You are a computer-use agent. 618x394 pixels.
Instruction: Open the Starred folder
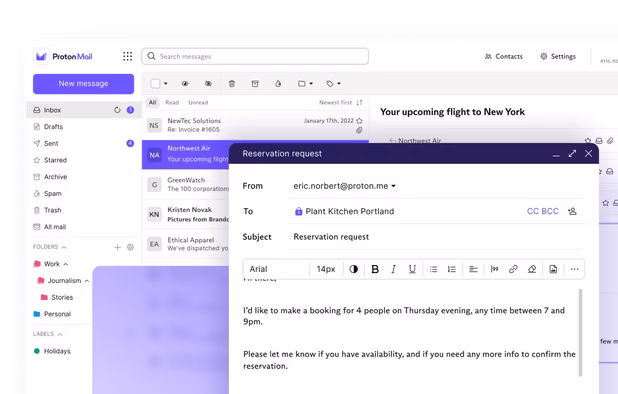[x=84, y=160]
